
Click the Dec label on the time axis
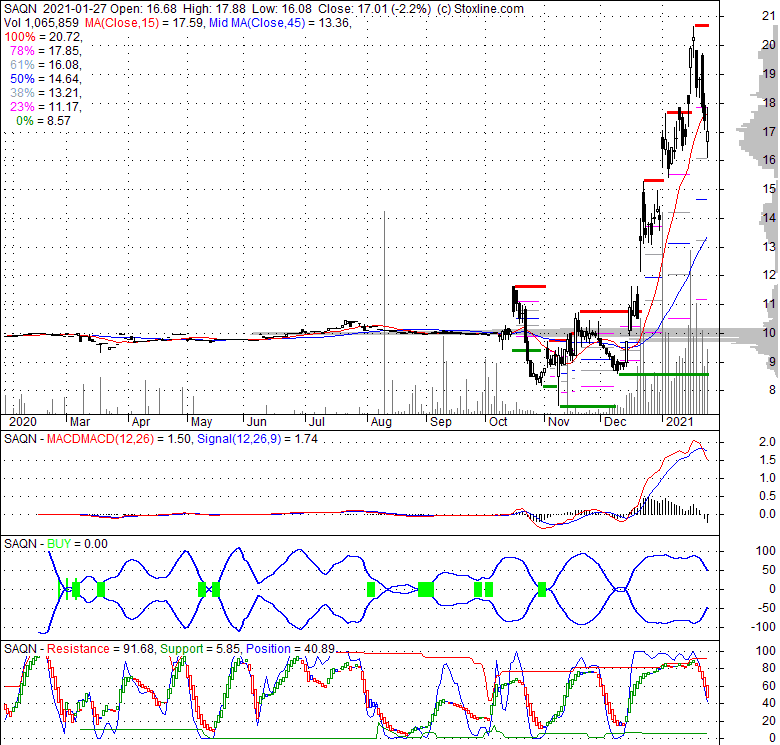[615, 422]
